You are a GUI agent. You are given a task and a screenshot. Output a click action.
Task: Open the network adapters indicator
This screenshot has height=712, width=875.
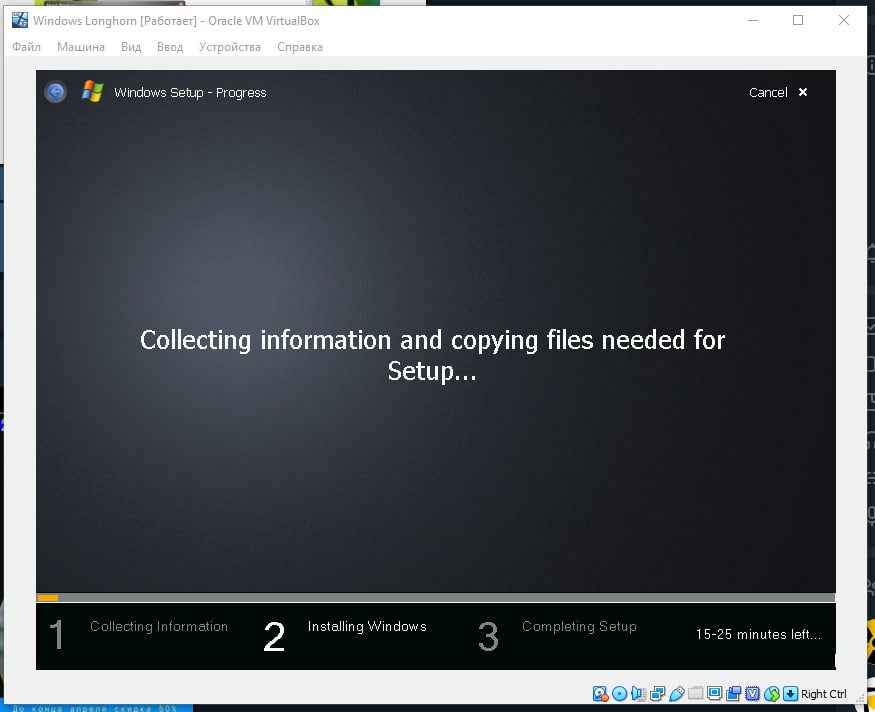click(657, 694)
